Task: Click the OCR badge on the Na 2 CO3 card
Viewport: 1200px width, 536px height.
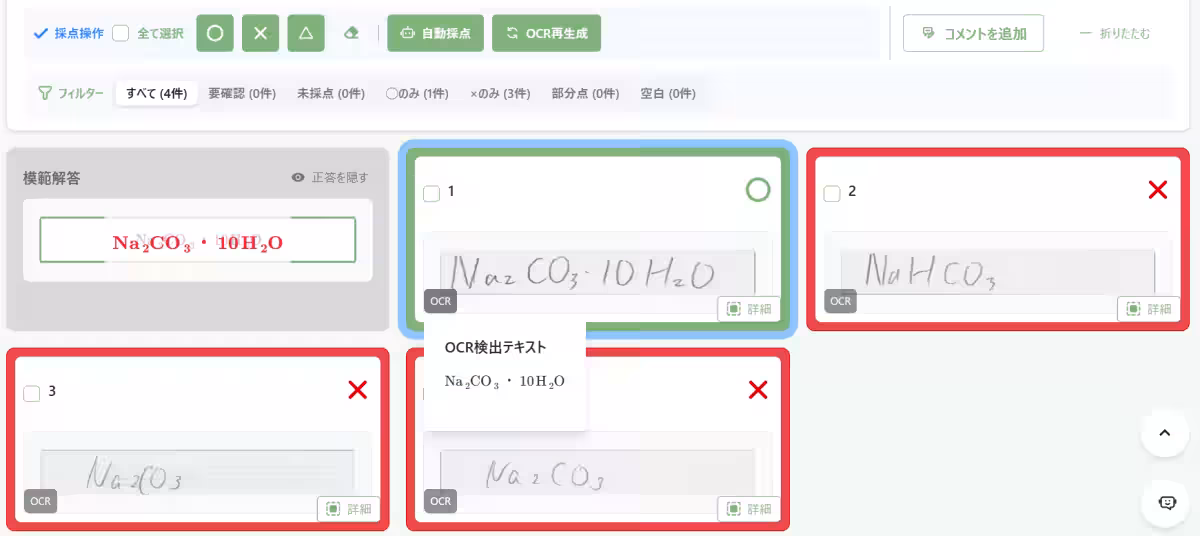Action: click(x=441, y=501)
